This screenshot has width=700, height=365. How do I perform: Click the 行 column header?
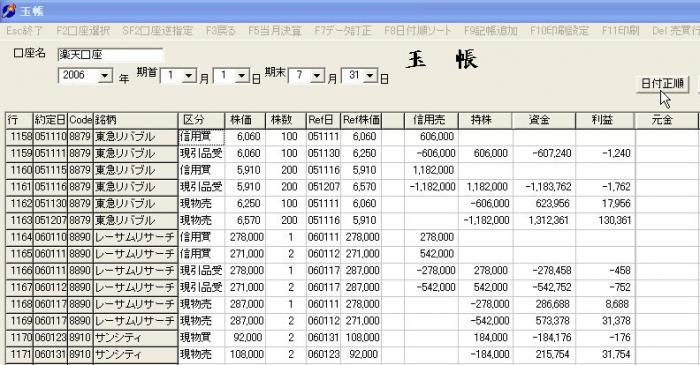pos(19,120)
